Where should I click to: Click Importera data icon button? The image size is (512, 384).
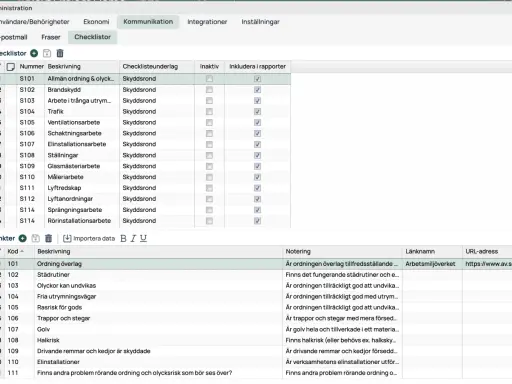coord(89,238)
